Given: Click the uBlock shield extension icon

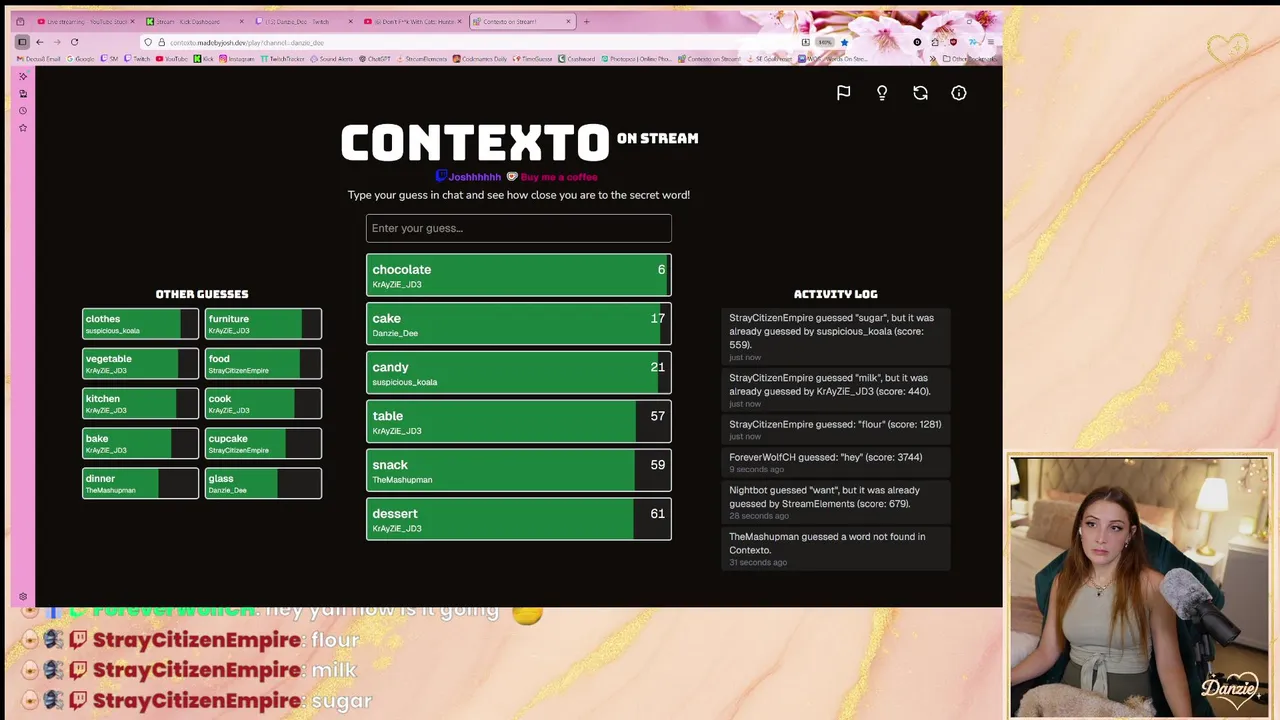Looking at the screenshot, I should (x=953, y=42).
